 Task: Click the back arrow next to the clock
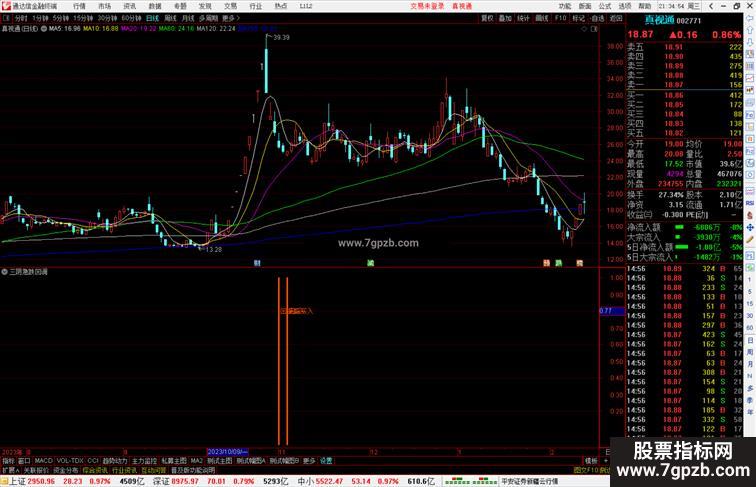click(711, 6)
